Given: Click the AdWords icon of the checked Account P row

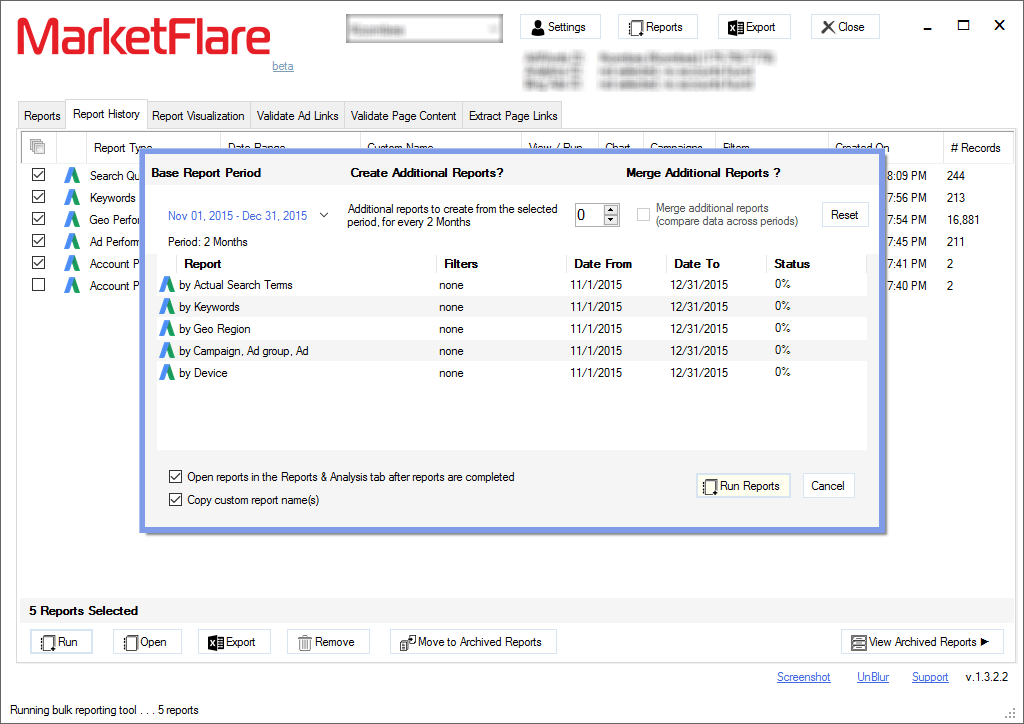Looking at the screenshot, I should (72, 264).
